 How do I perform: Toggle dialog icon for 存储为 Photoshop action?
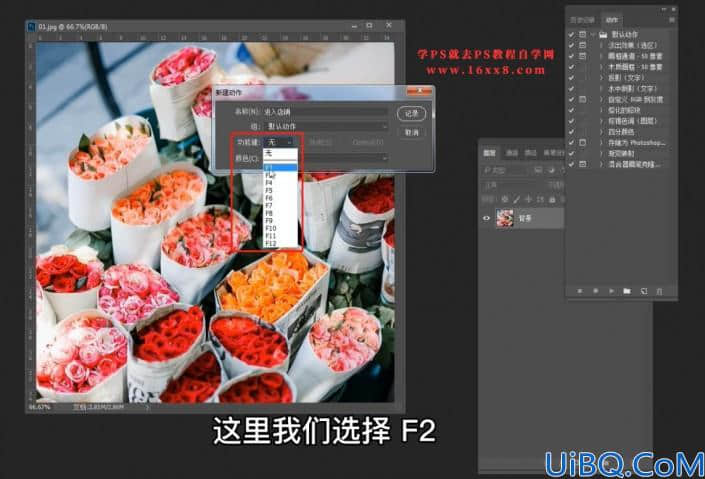(583, 143)
